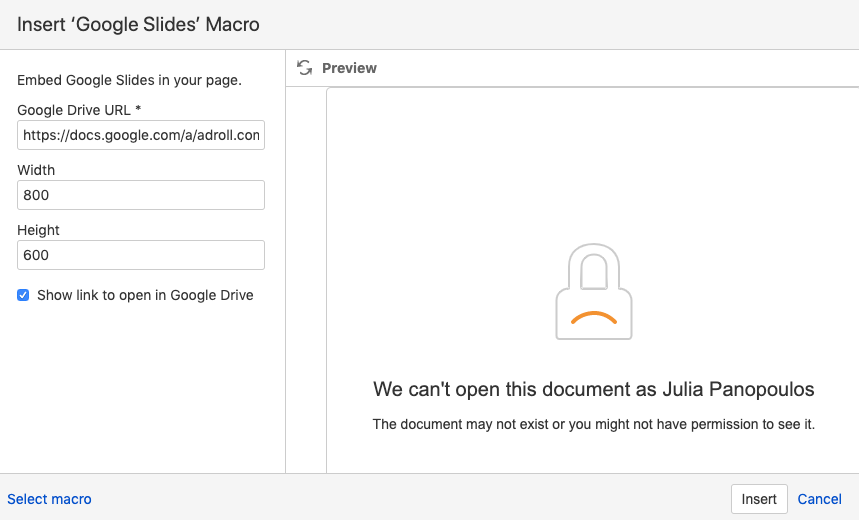Image resolution: width=859 pixels, height=520 pixels.
Task: Click 'Embed Google Slides in your page.' text
Action: (129, 81)
